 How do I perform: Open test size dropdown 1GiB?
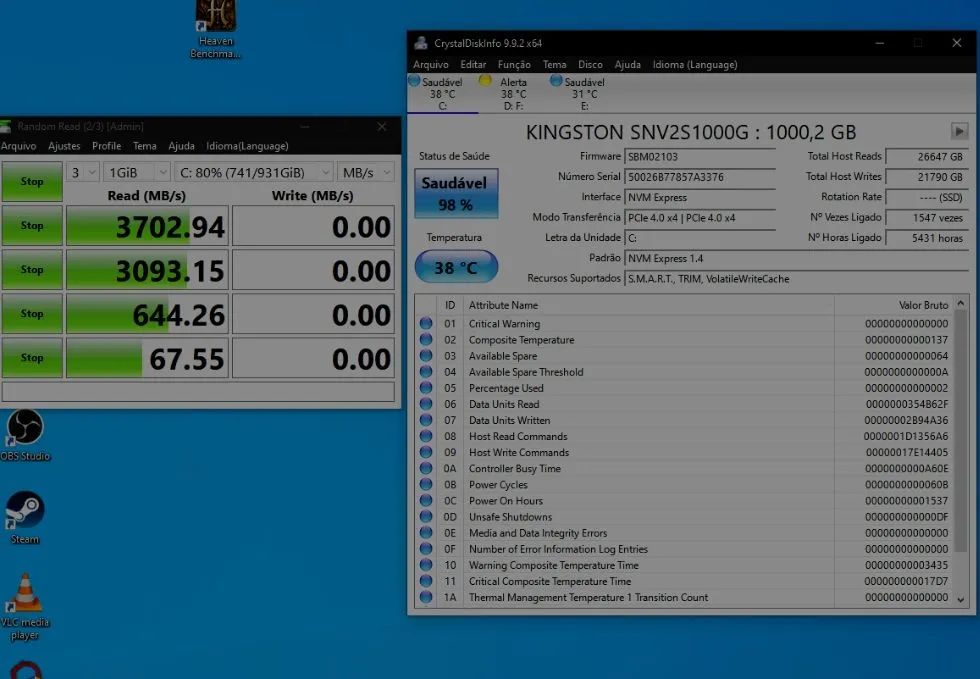click(136, 173)
